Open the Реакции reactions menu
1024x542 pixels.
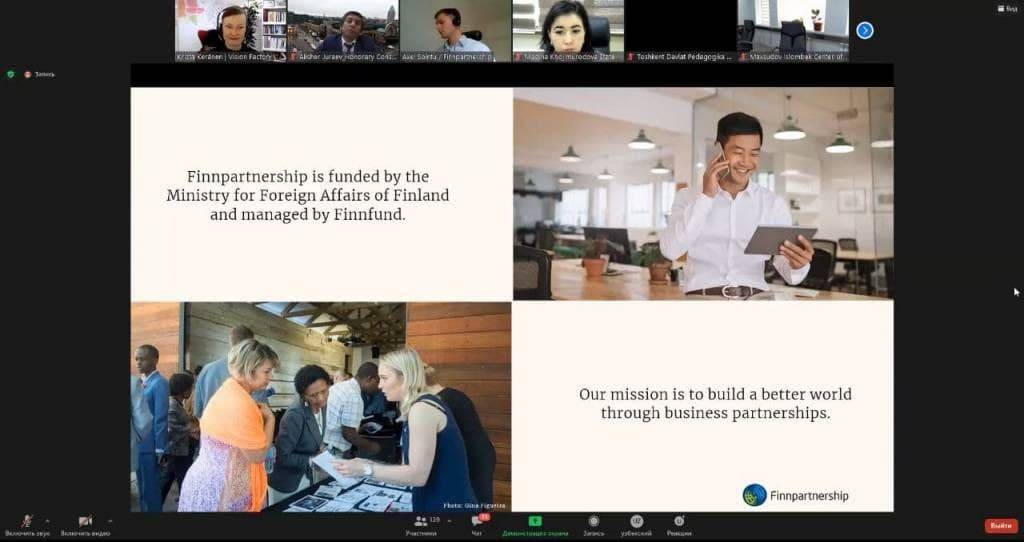click(x=679, y=526)
